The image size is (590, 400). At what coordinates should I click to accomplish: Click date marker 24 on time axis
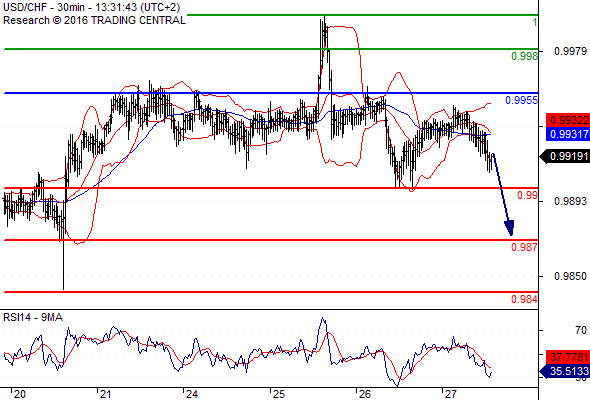click(x=191, y=394)
